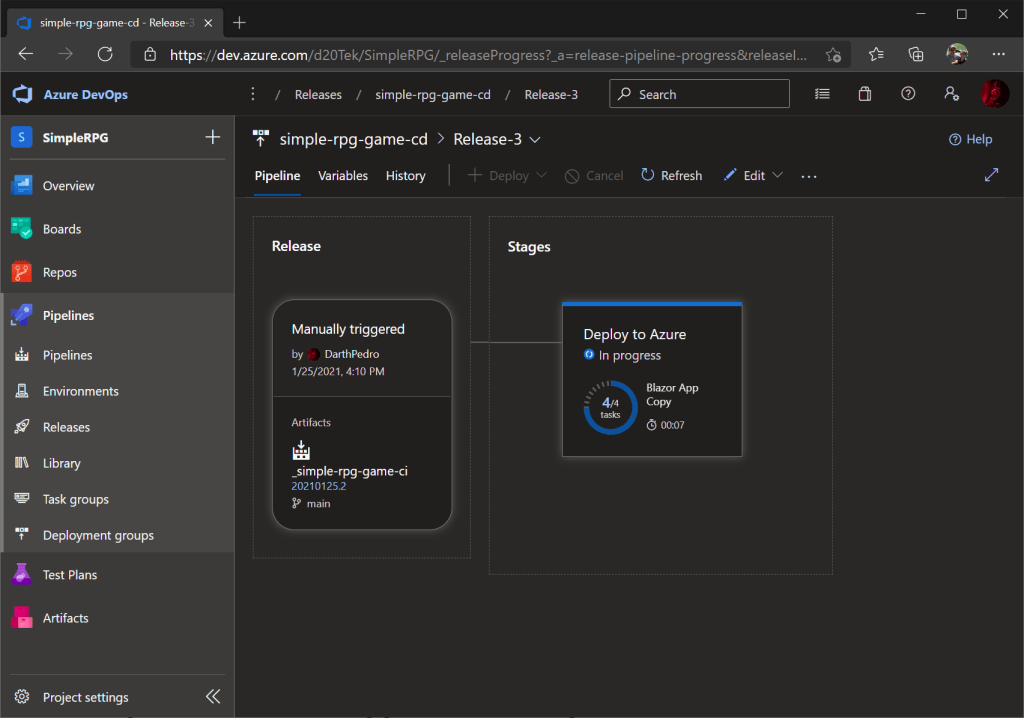Open build 20210125.2 artifact link
1024x718 pixels.
coord(318,487)
